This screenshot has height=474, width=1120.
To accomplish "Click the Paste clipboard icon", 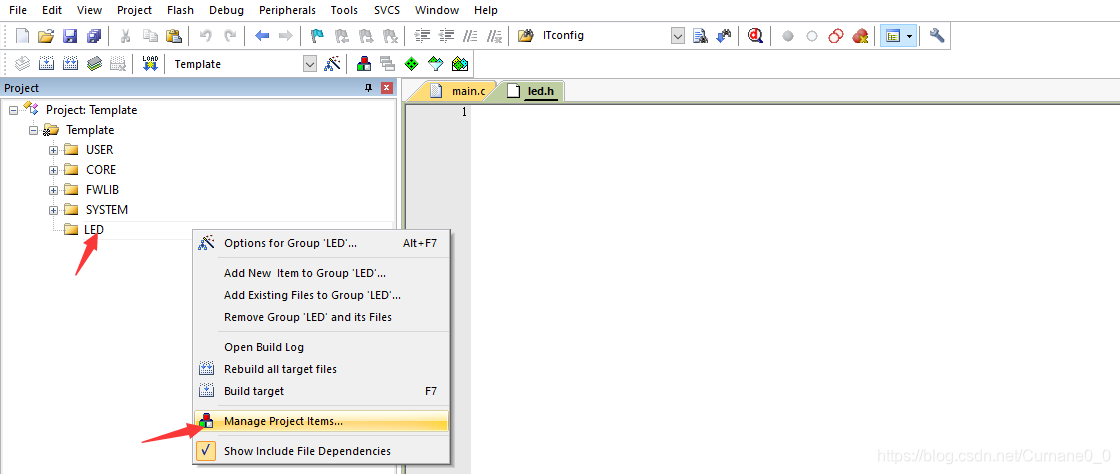I will [173, 36].
